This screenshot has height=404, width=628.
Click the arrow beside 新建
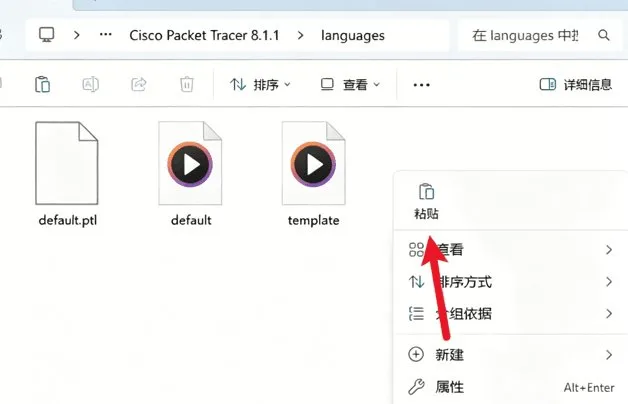609,355
